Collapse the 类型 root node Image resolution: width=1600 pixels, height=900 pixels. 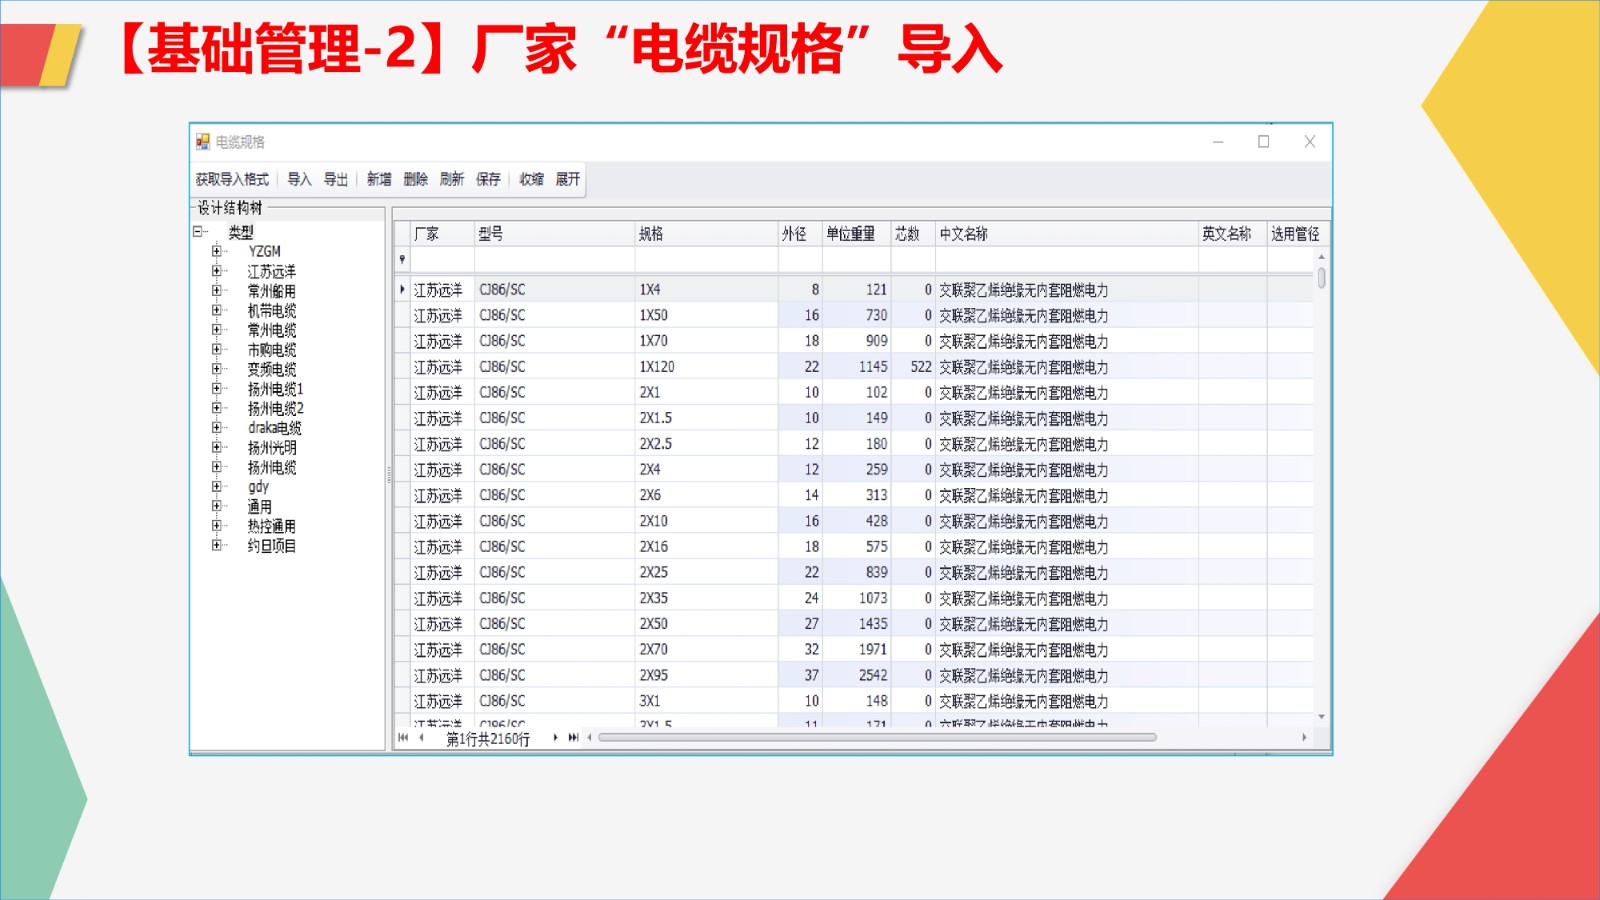click(x=198, y=232)
